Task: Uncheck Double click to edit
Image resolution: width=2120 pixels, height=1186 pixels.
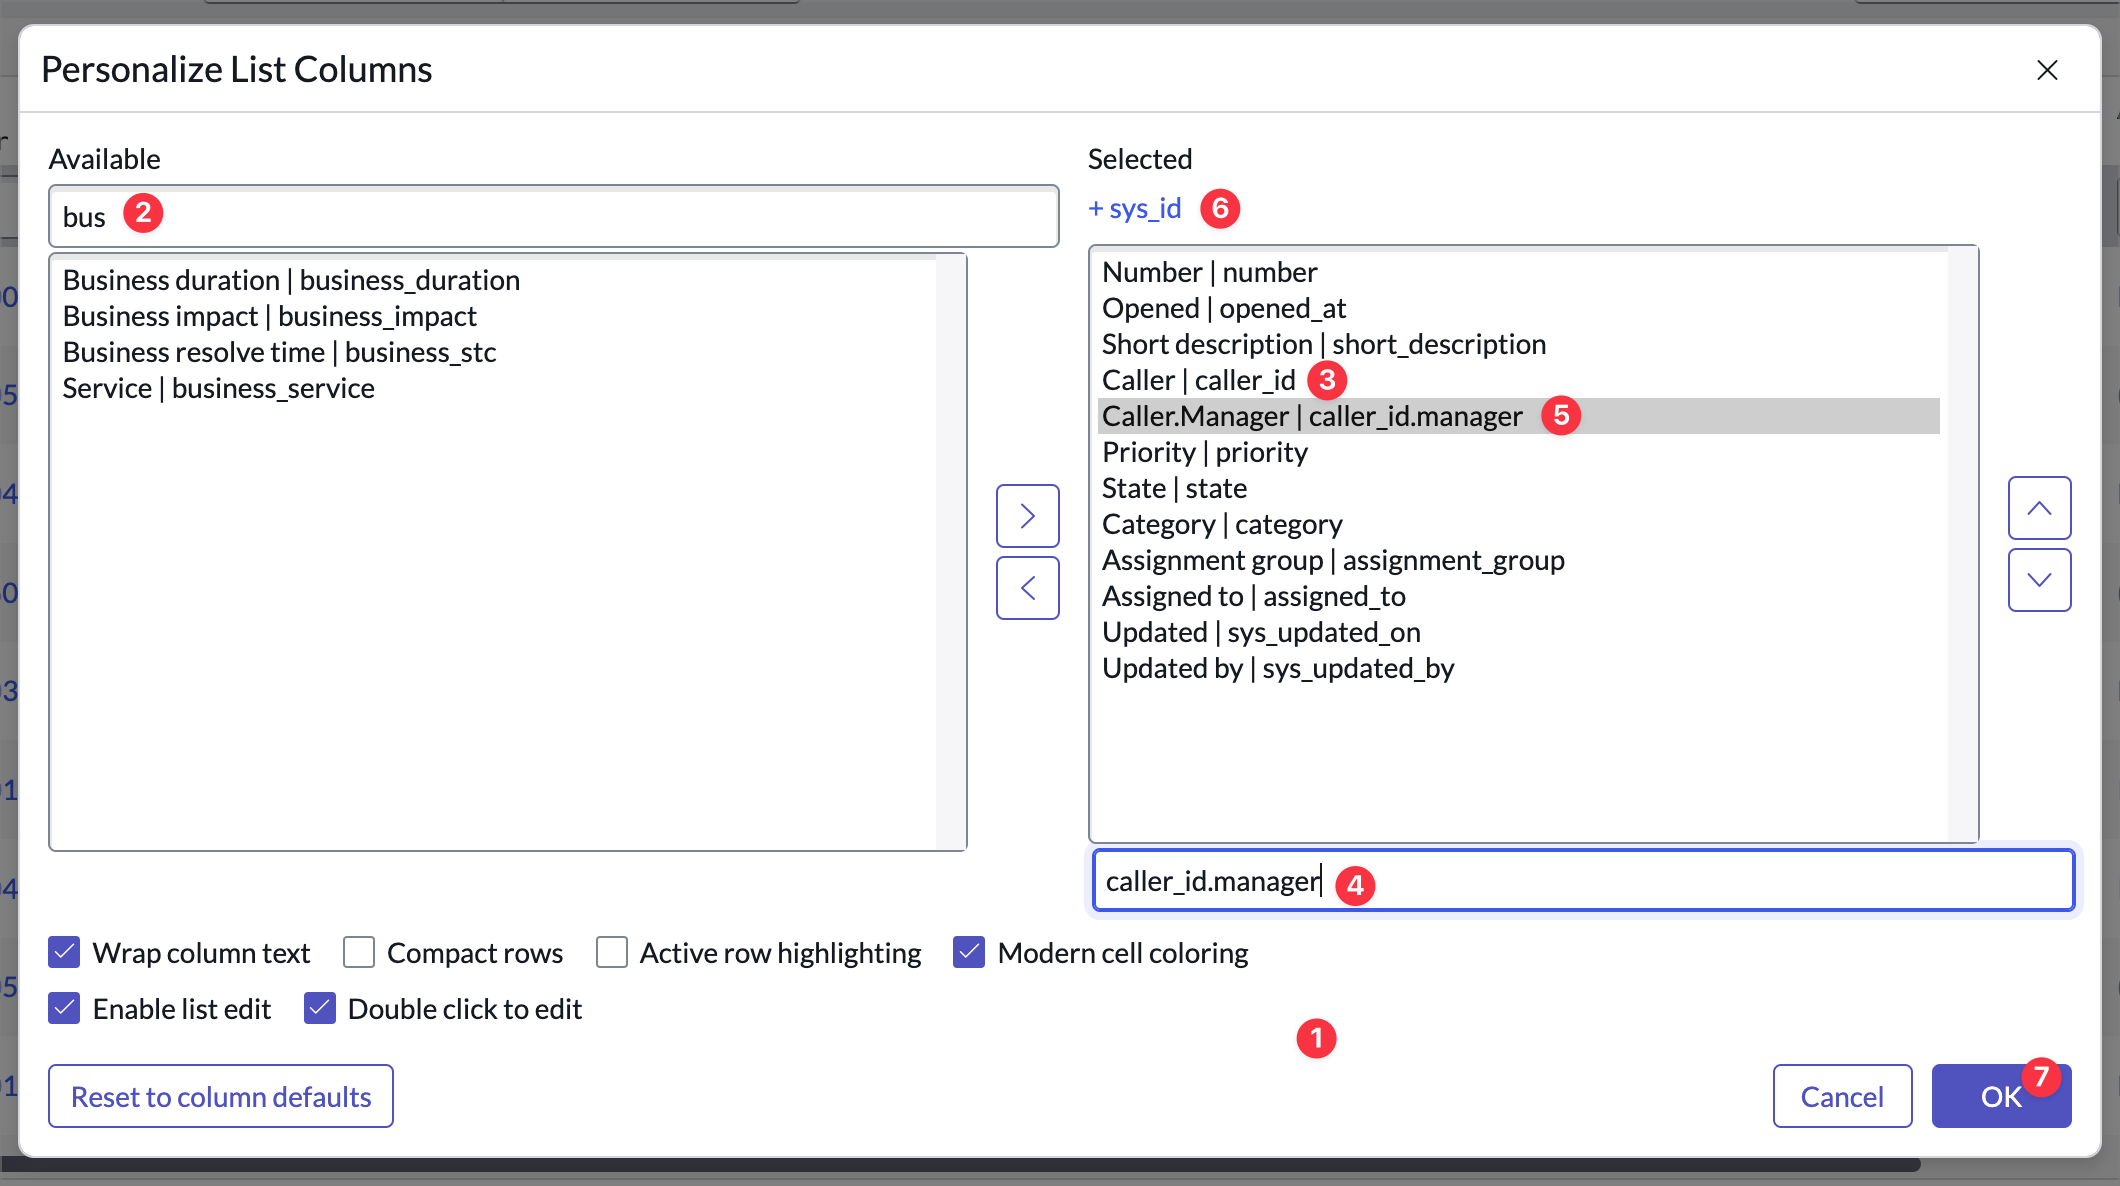Action: coord(320,1008)
